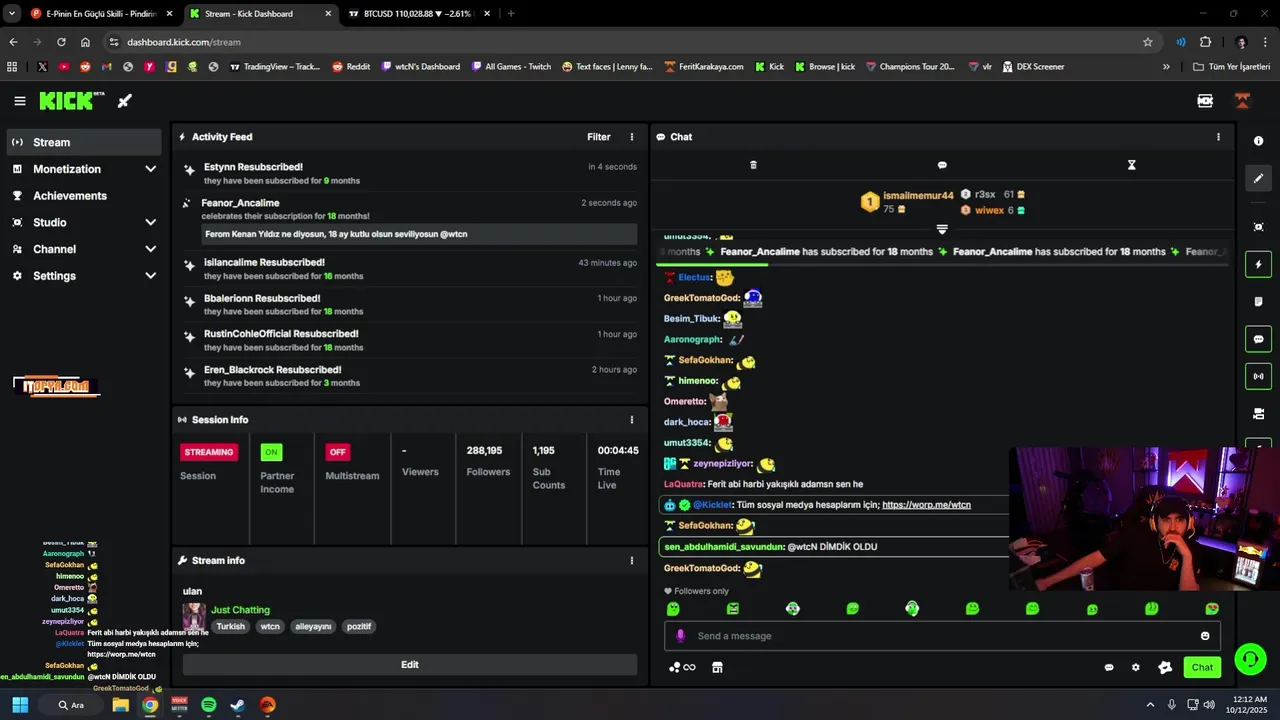This screenshot has height=720, width=1280.
Task: Click the chat bubble icon beside settings gear
Action: coord(1108,667)
